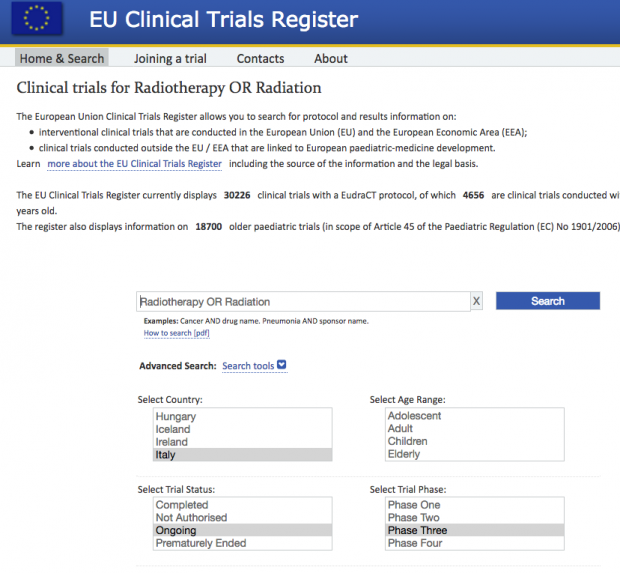Choose Adult age range
The height and width of the screenshot is (573, 620).
474,428
